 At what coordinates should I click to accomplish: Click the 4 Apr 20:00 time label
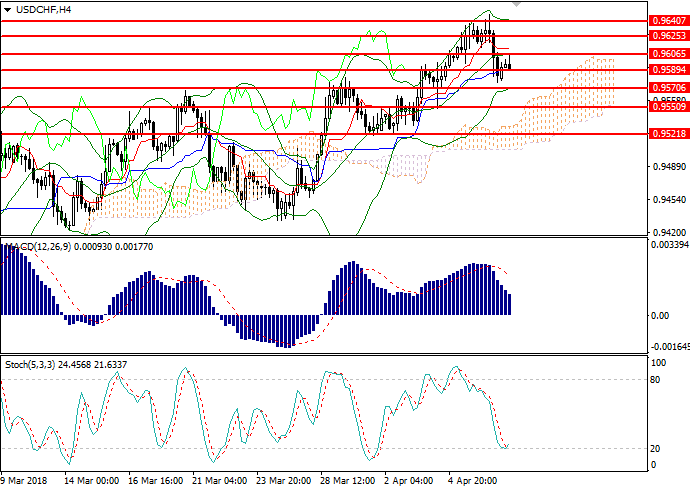click(x=472, y=479)
